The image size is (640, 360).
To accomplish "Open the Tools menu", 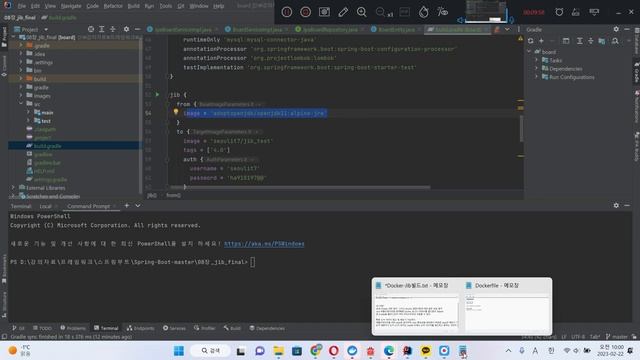I will point(165,6).
